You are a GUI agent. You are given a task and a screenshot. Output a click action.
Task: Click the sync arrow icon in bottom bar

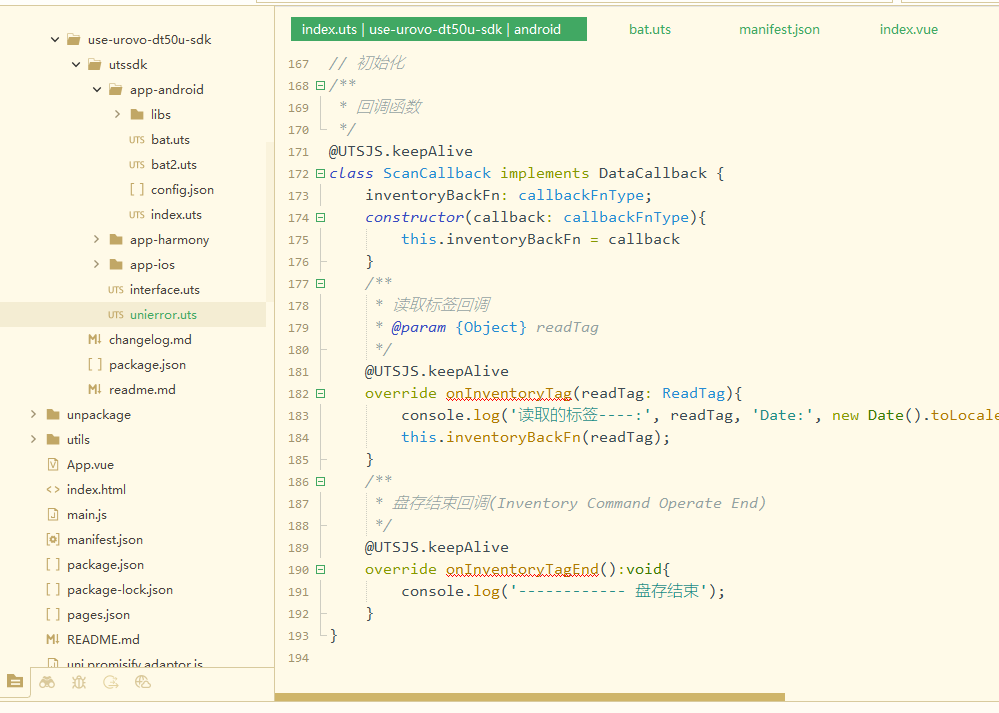coord(111,682)
